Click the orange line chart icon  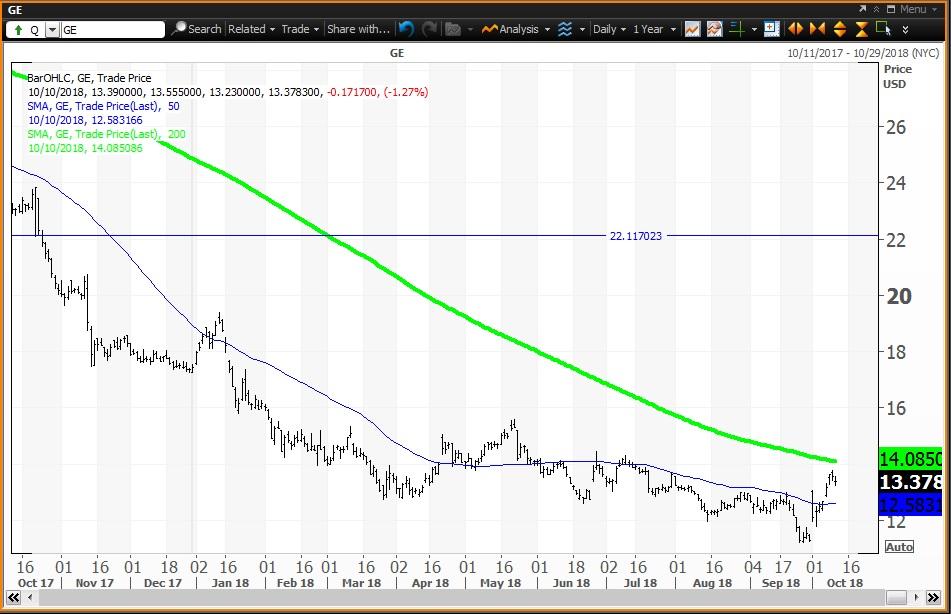click(x=692, y=29)
